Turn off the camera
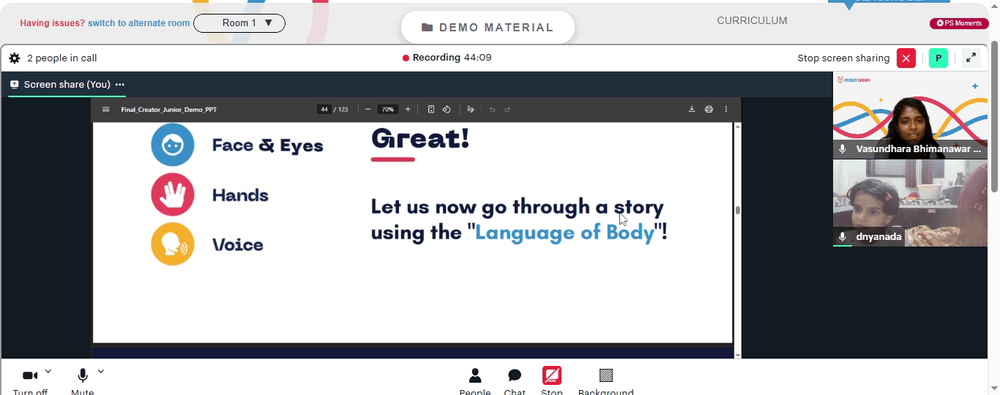This screenshot has height=395, width=1000. point(30,380)
